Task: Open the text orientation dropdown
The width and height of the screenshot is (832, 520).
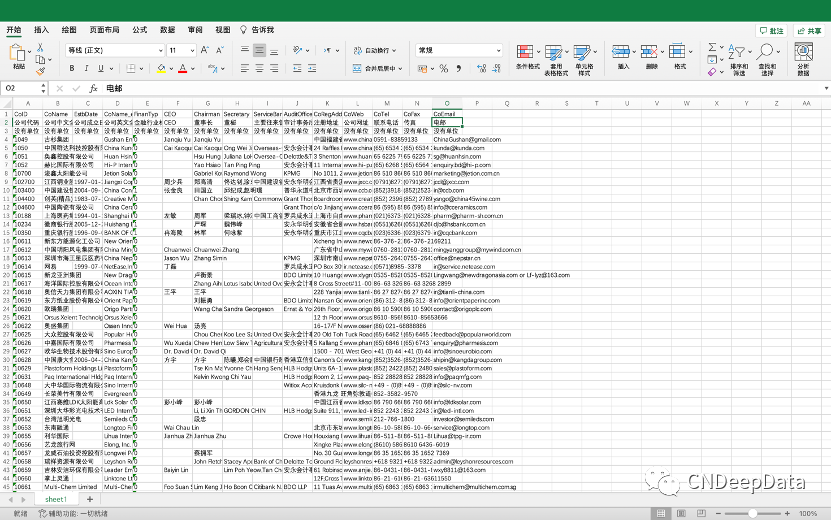Action: tap(308, 50)
